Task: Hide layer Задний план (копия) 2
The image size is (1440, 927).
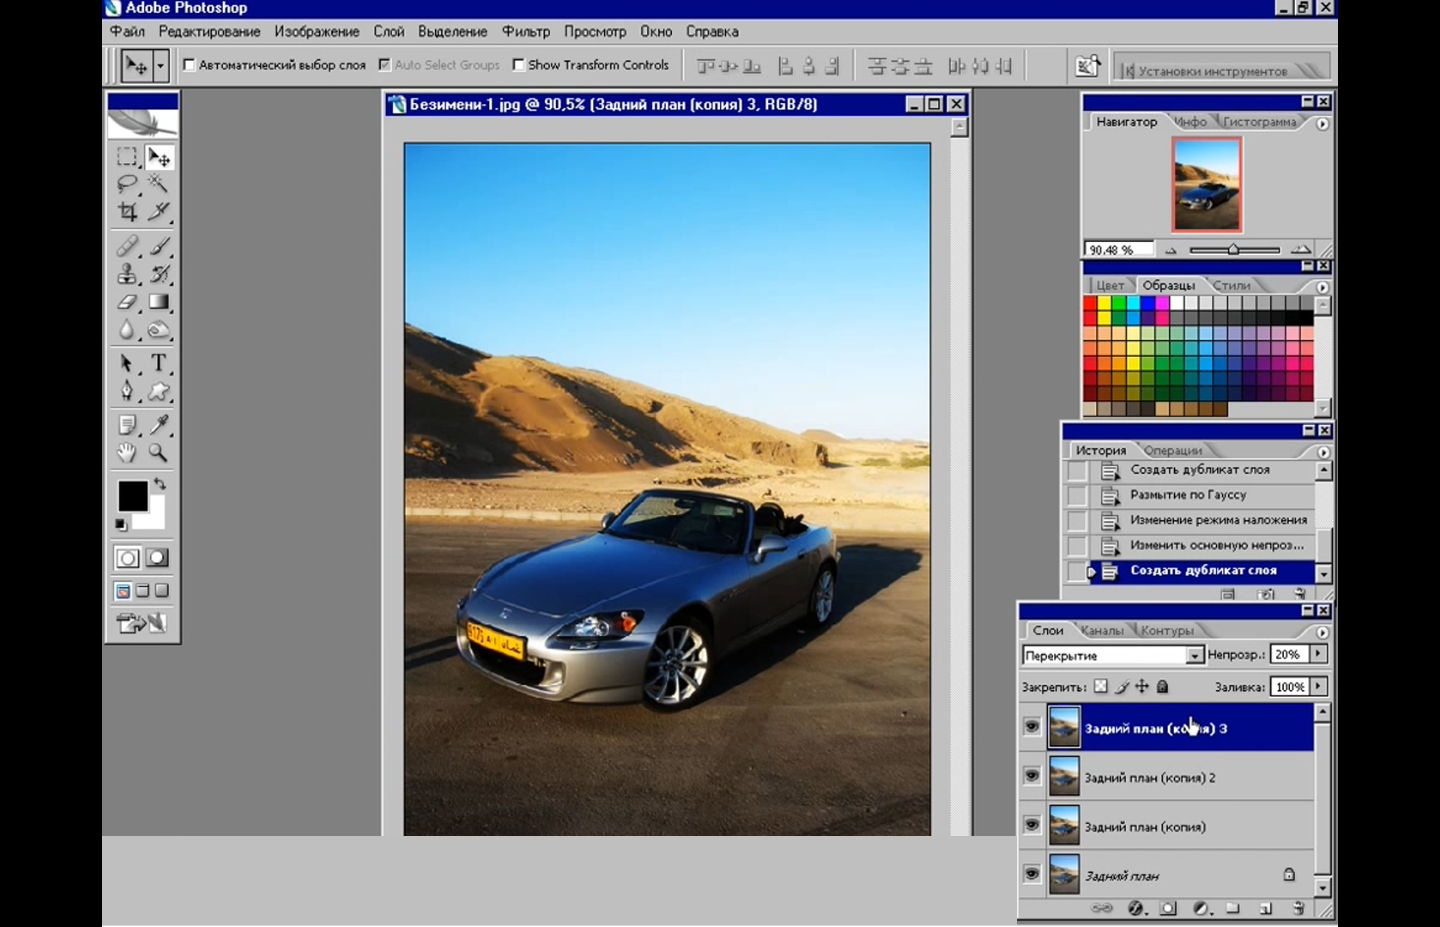Action: pos(1032,776)
